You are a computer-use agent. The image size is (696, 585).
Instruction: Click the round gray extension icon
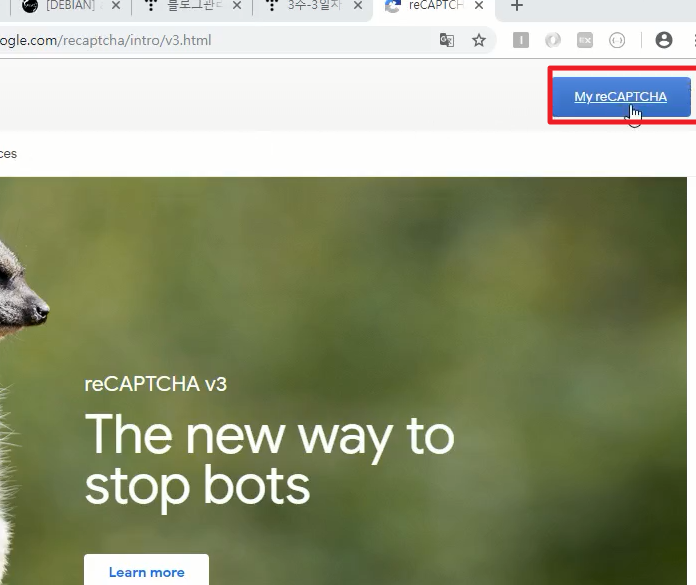pos(553,40)
